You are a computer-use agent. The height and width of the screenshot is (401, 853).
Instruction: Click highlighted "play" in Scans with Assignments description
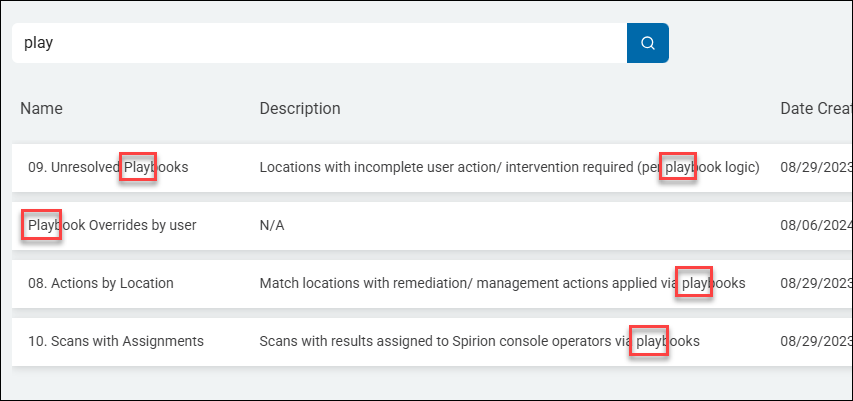pyautogui.click(x=650, y=341)
